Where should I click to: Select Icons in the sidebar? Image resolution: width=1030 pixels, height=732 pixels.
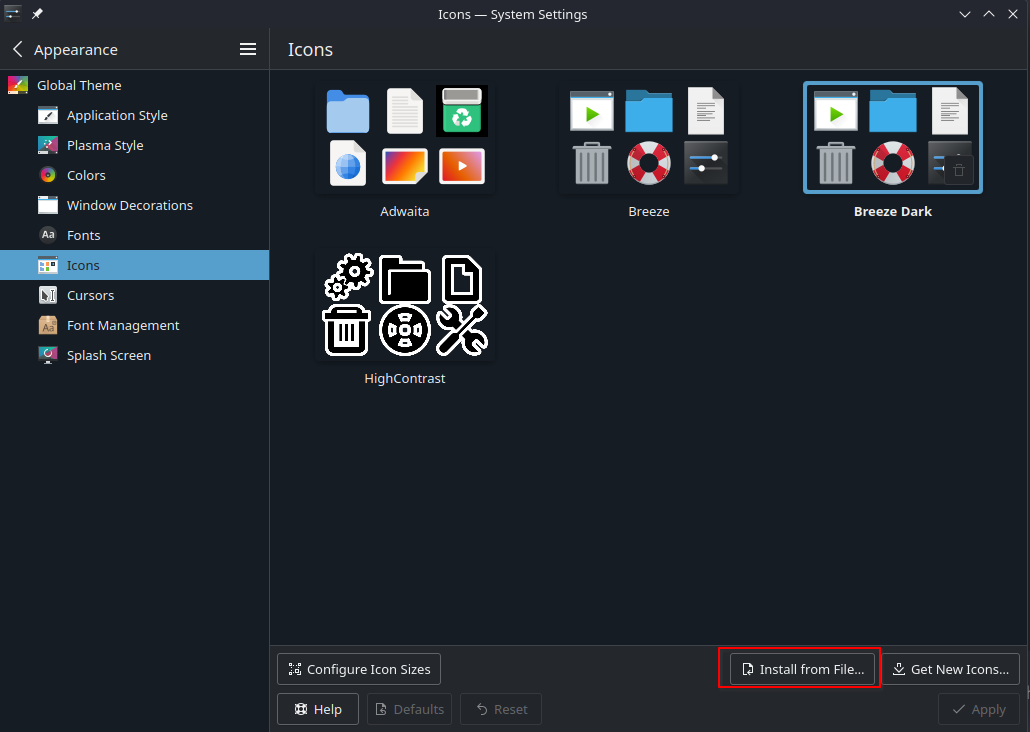click(x=135, y=265)
